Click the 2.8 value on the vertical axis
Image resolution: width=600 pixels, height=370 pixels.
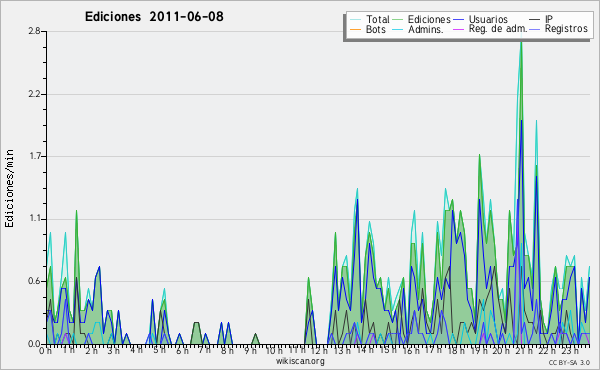tap(34, 31)
